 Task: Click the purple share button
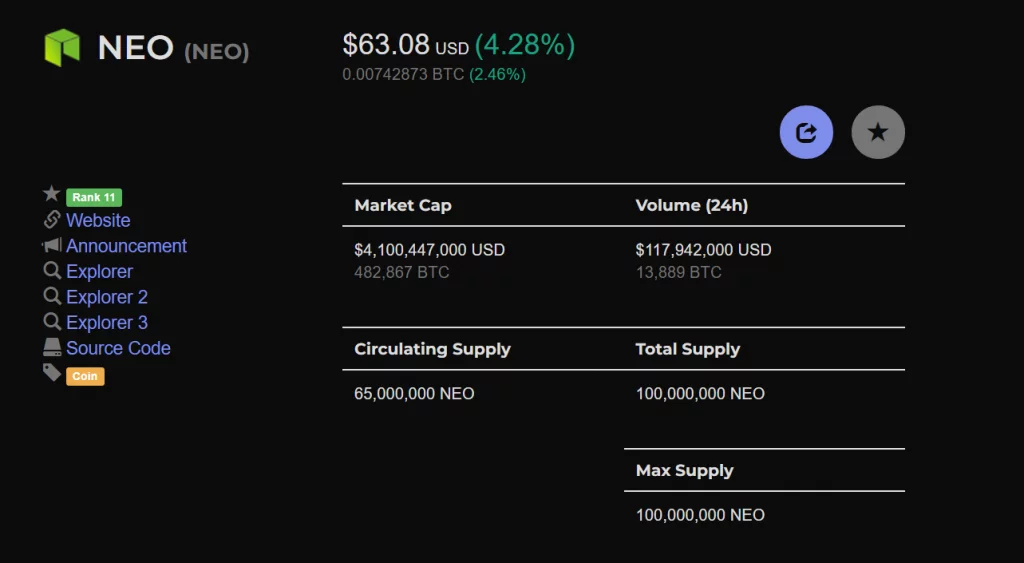806,133
